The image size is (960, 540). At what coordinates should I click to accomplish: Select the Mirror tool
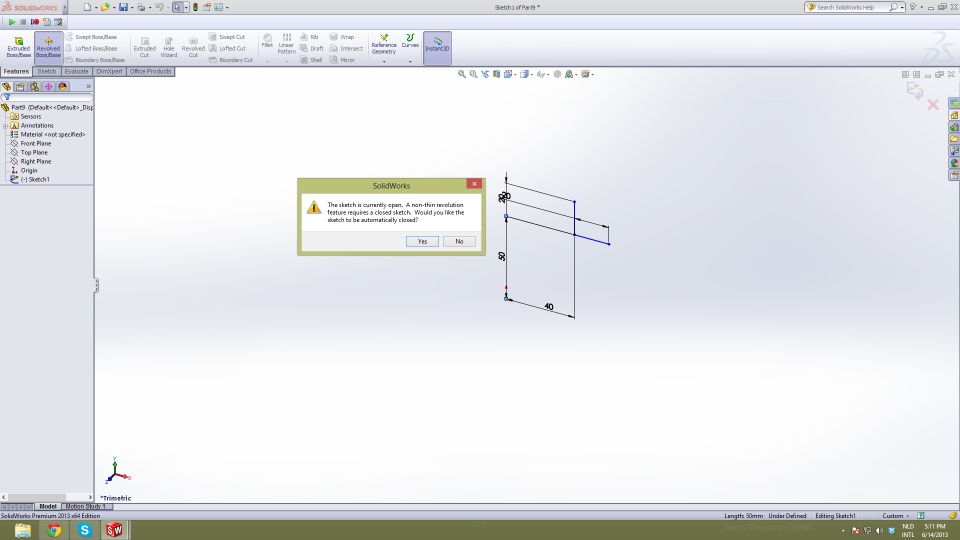pyautogui.click(x=342, y=60)
